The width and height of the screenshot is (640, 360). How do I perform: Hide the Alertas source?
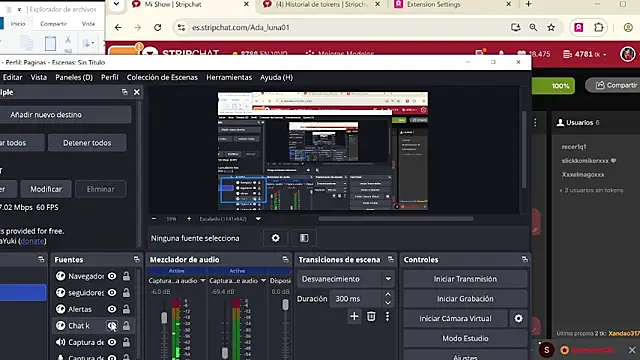[x=112, y=309]
